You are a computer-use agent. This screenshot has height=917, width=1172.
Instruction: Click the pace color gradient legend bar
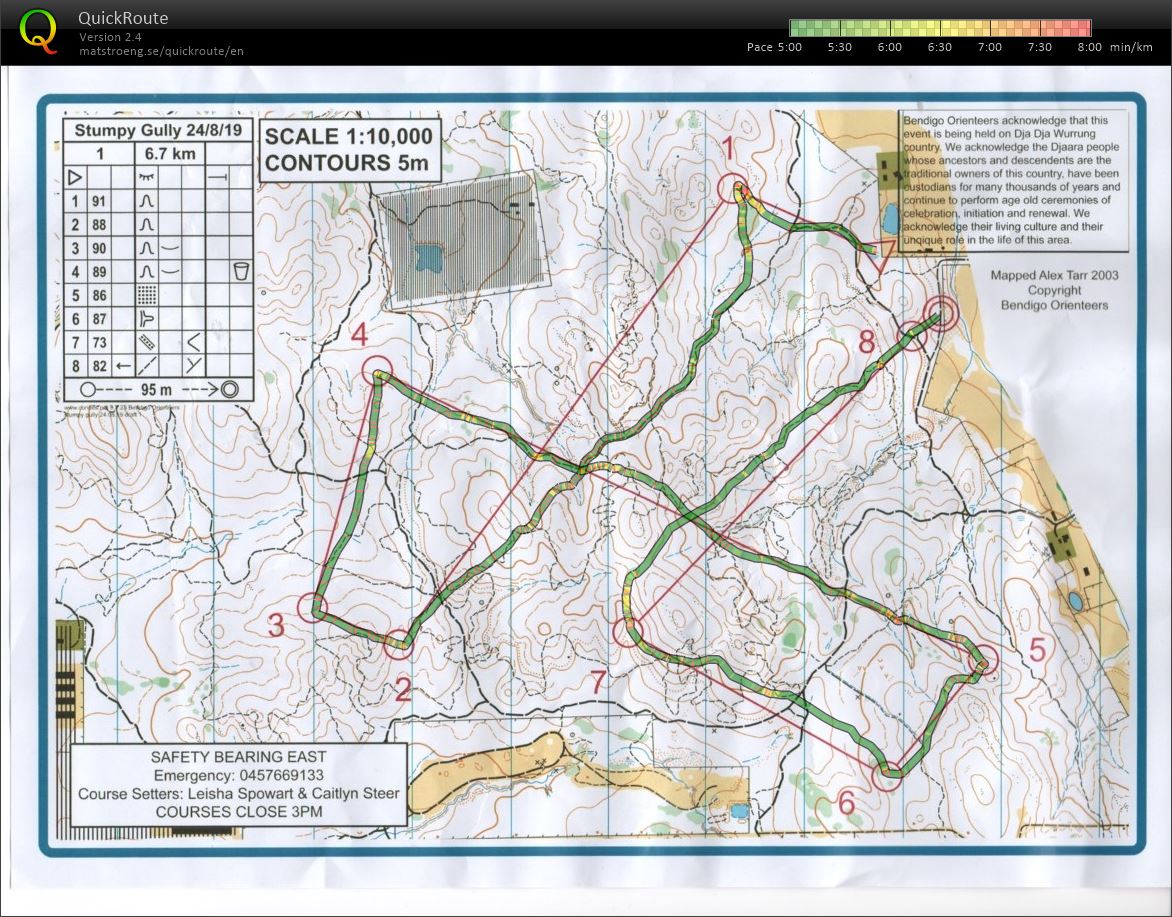(x=939, y=27)
